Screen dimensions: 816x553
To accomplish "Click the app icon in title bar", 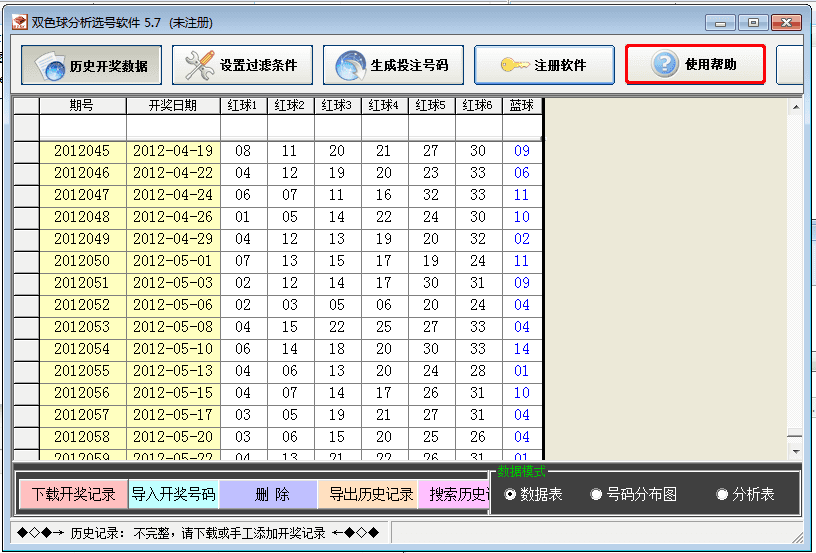I will pos(18,23).
